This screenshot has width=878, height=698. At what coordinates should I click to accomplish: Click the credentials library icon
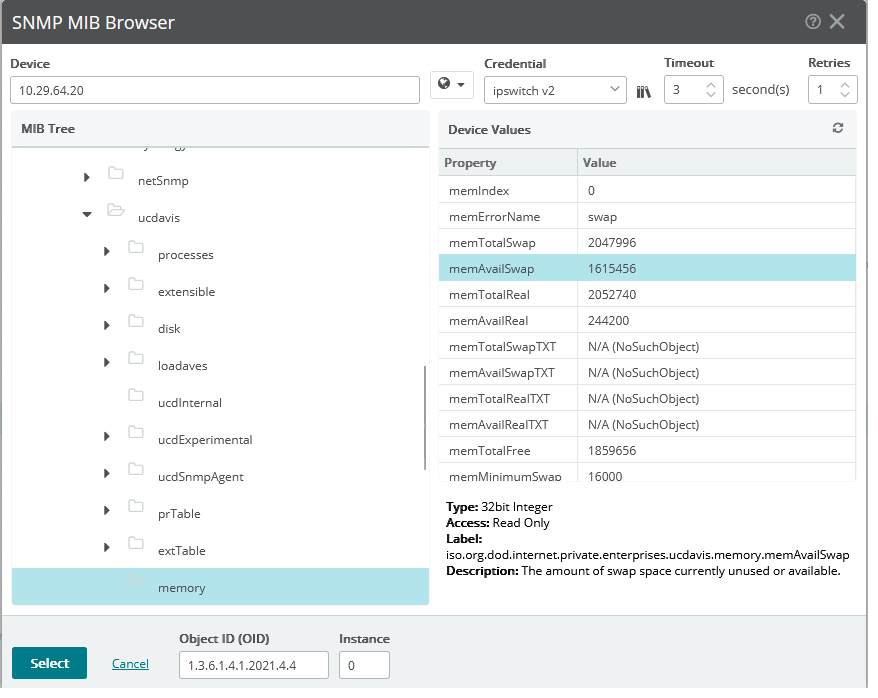(644, 90)
